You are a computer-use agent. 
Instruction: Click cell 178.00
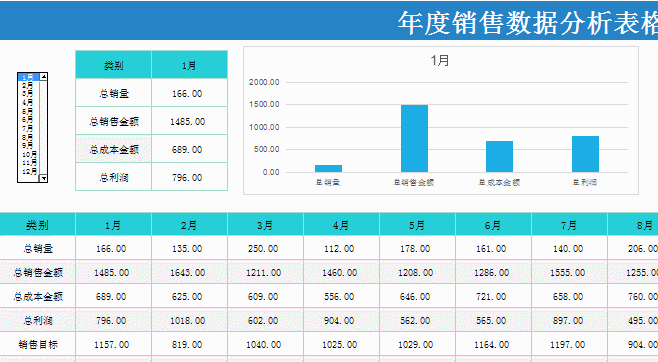pyautogui.click(x=417, y=248)
